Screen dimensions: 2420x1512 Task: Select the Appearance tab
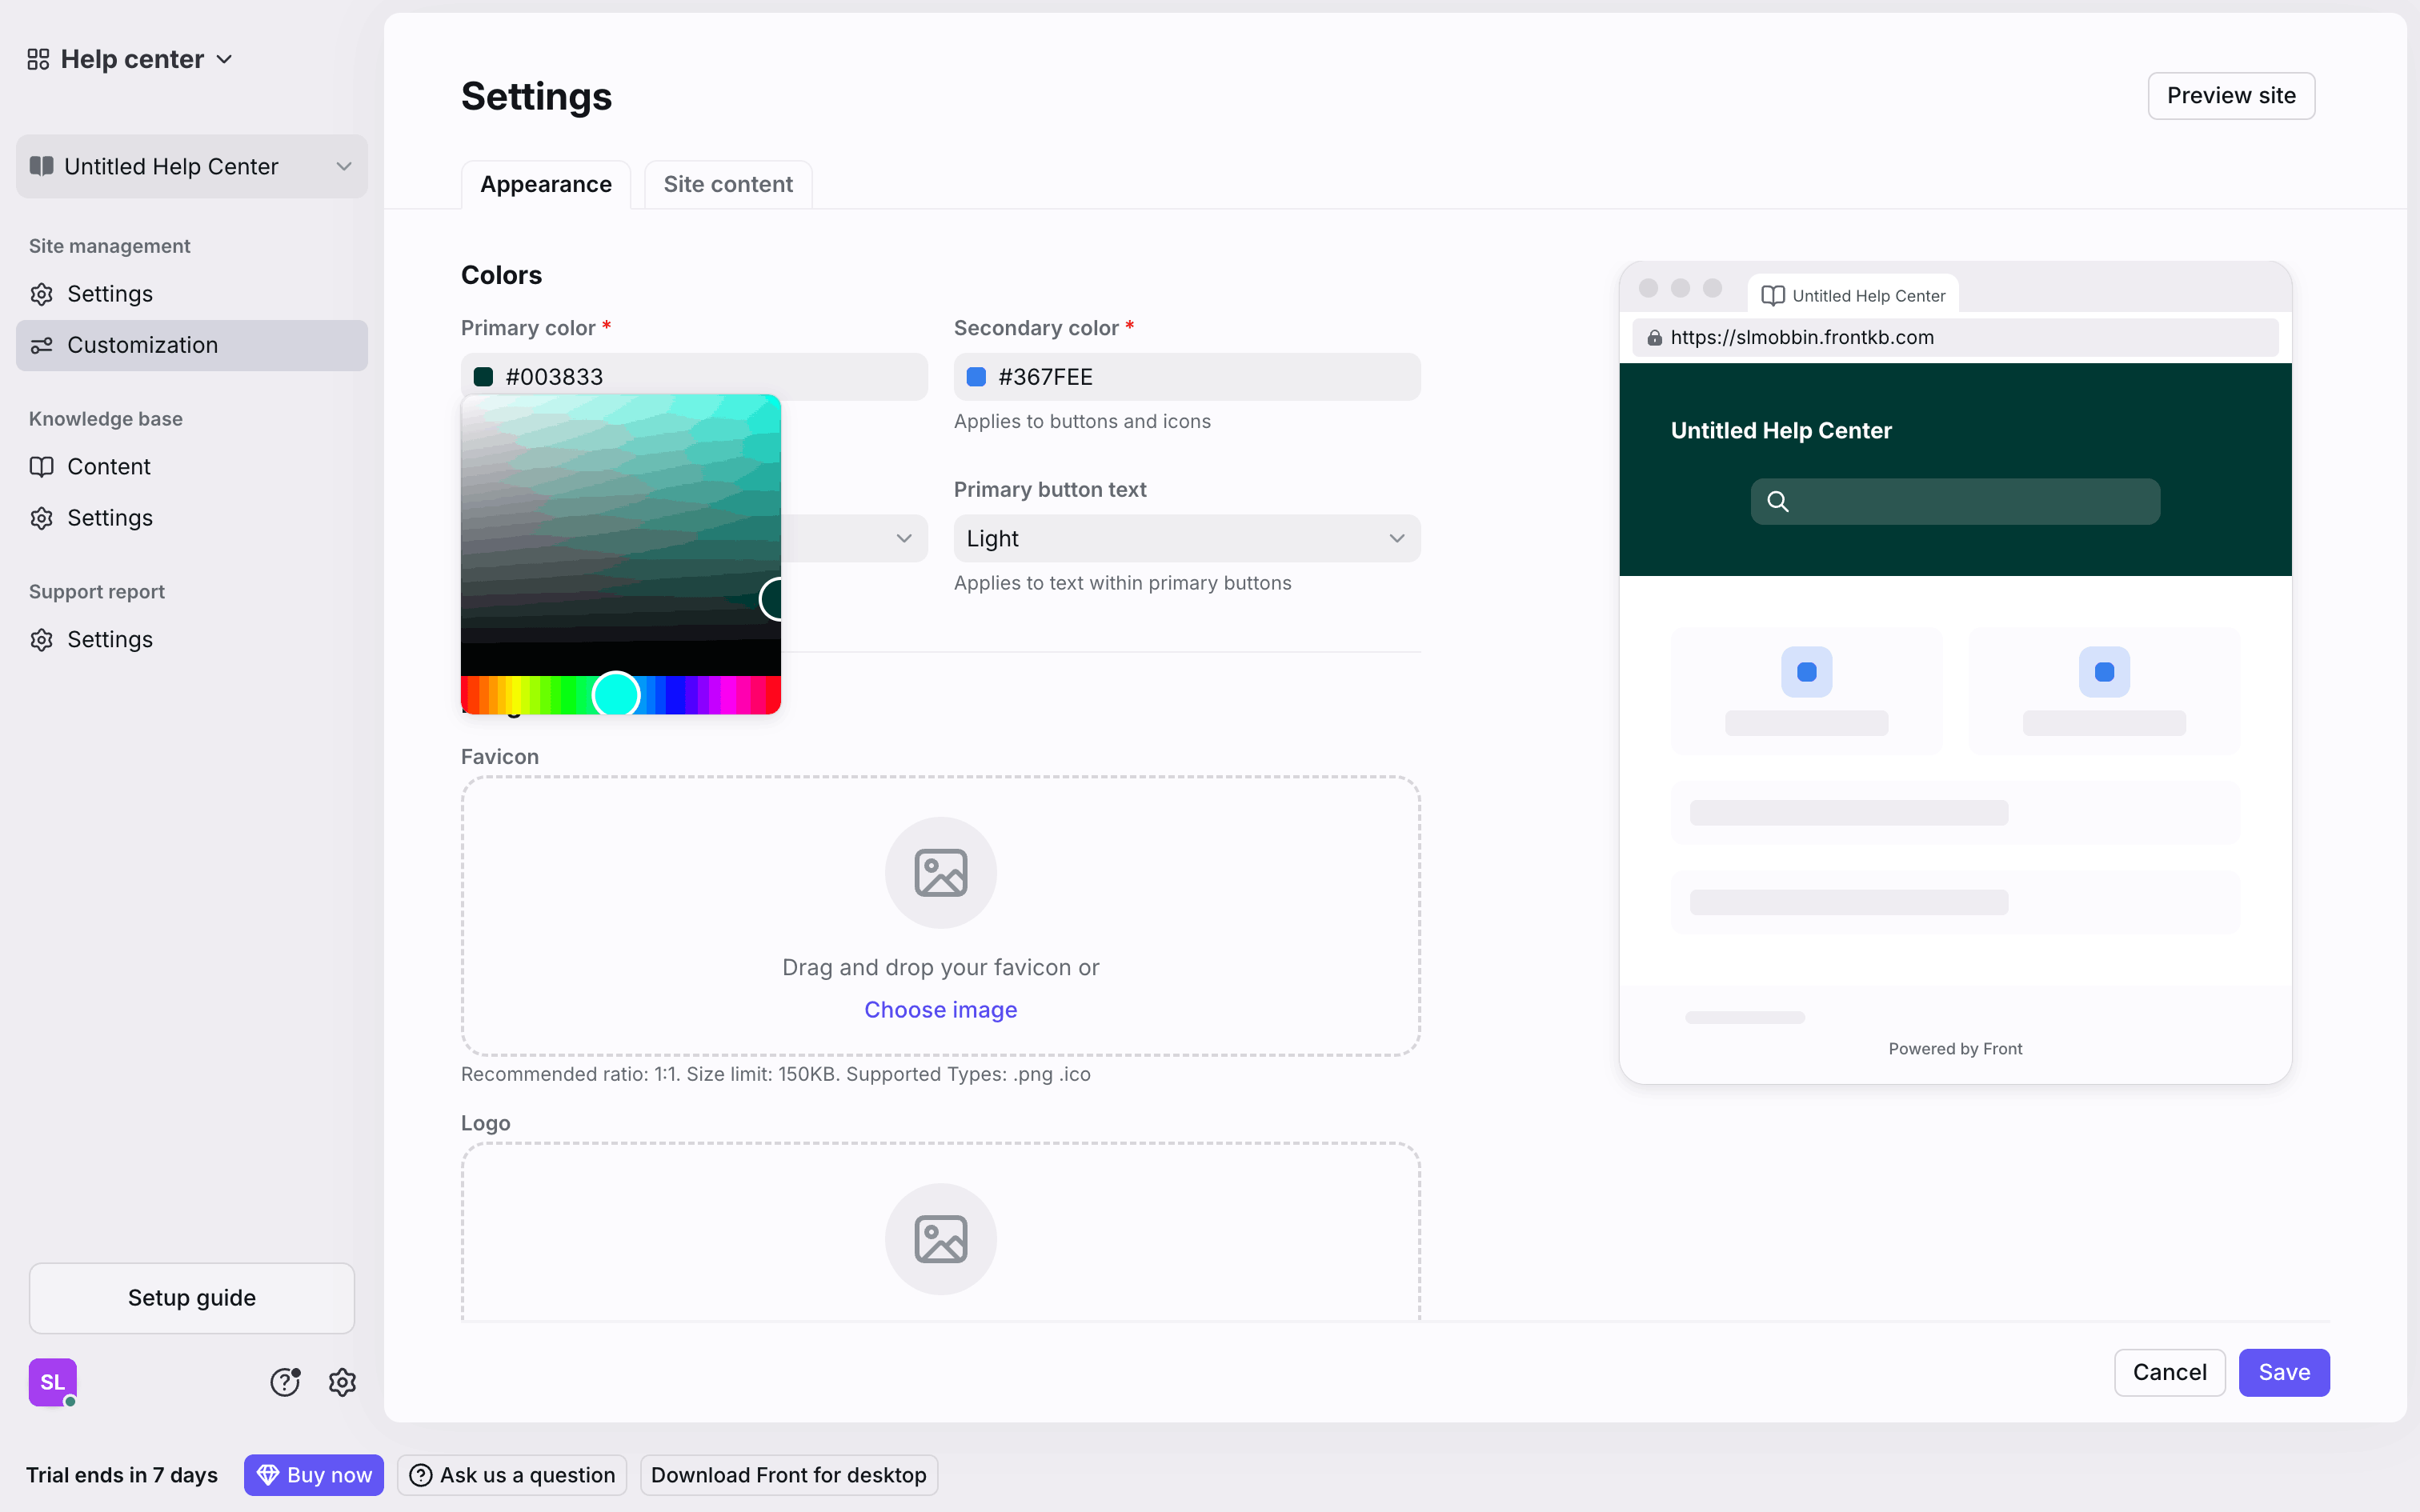(545, 184)
